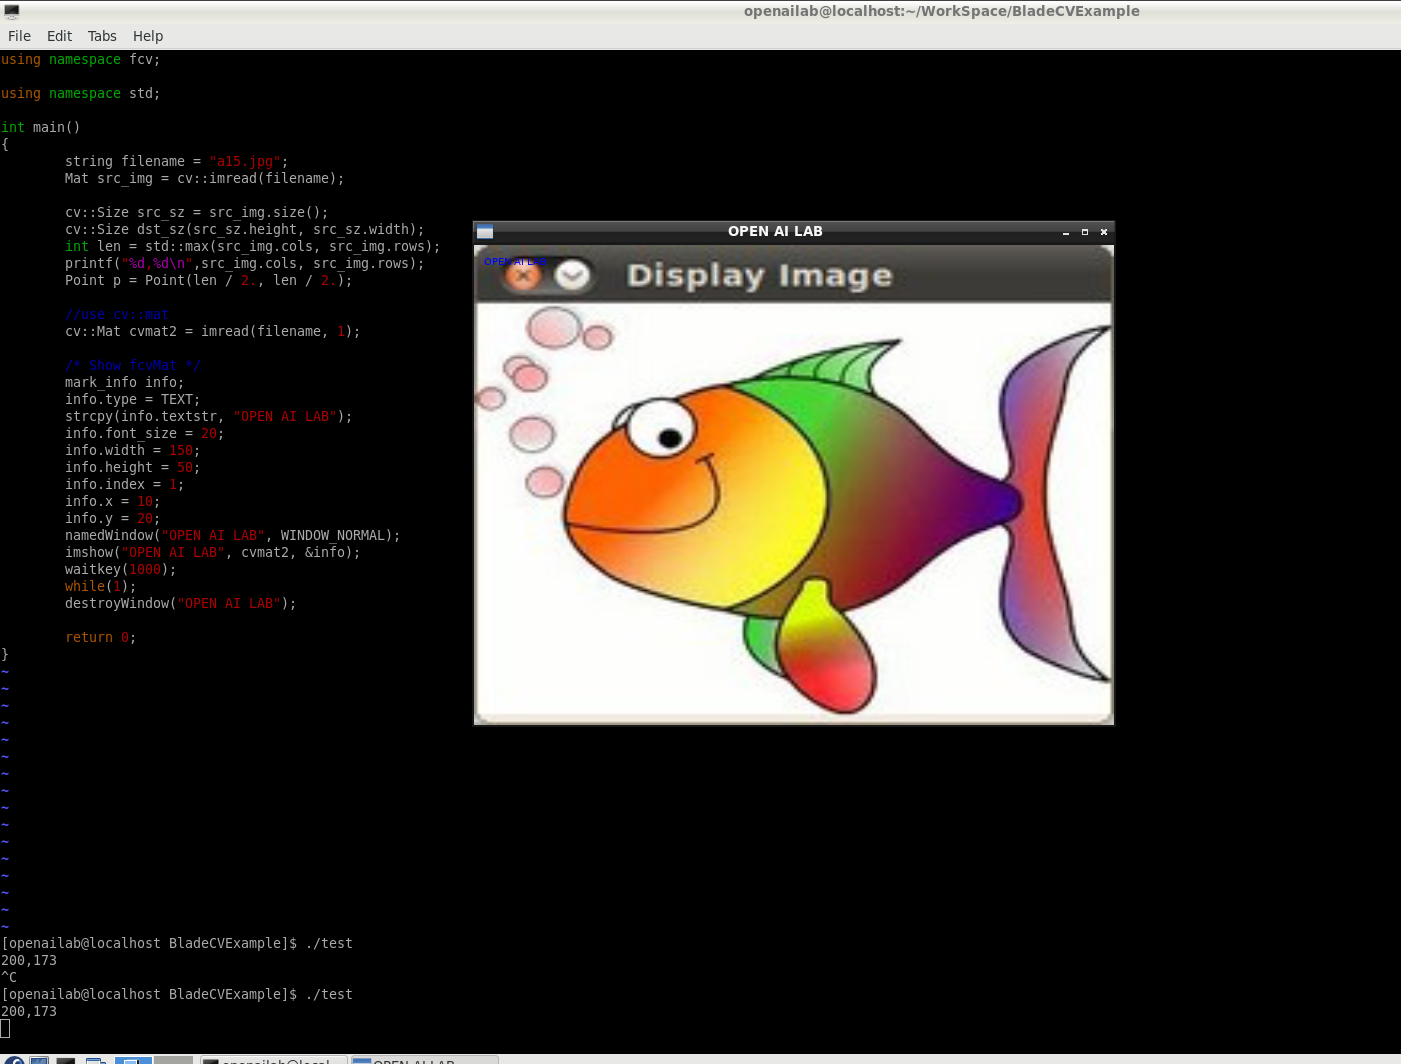1401x1064 pixels.
Task: Click line 'using namespace fcv;'
Action: point(80,59)
